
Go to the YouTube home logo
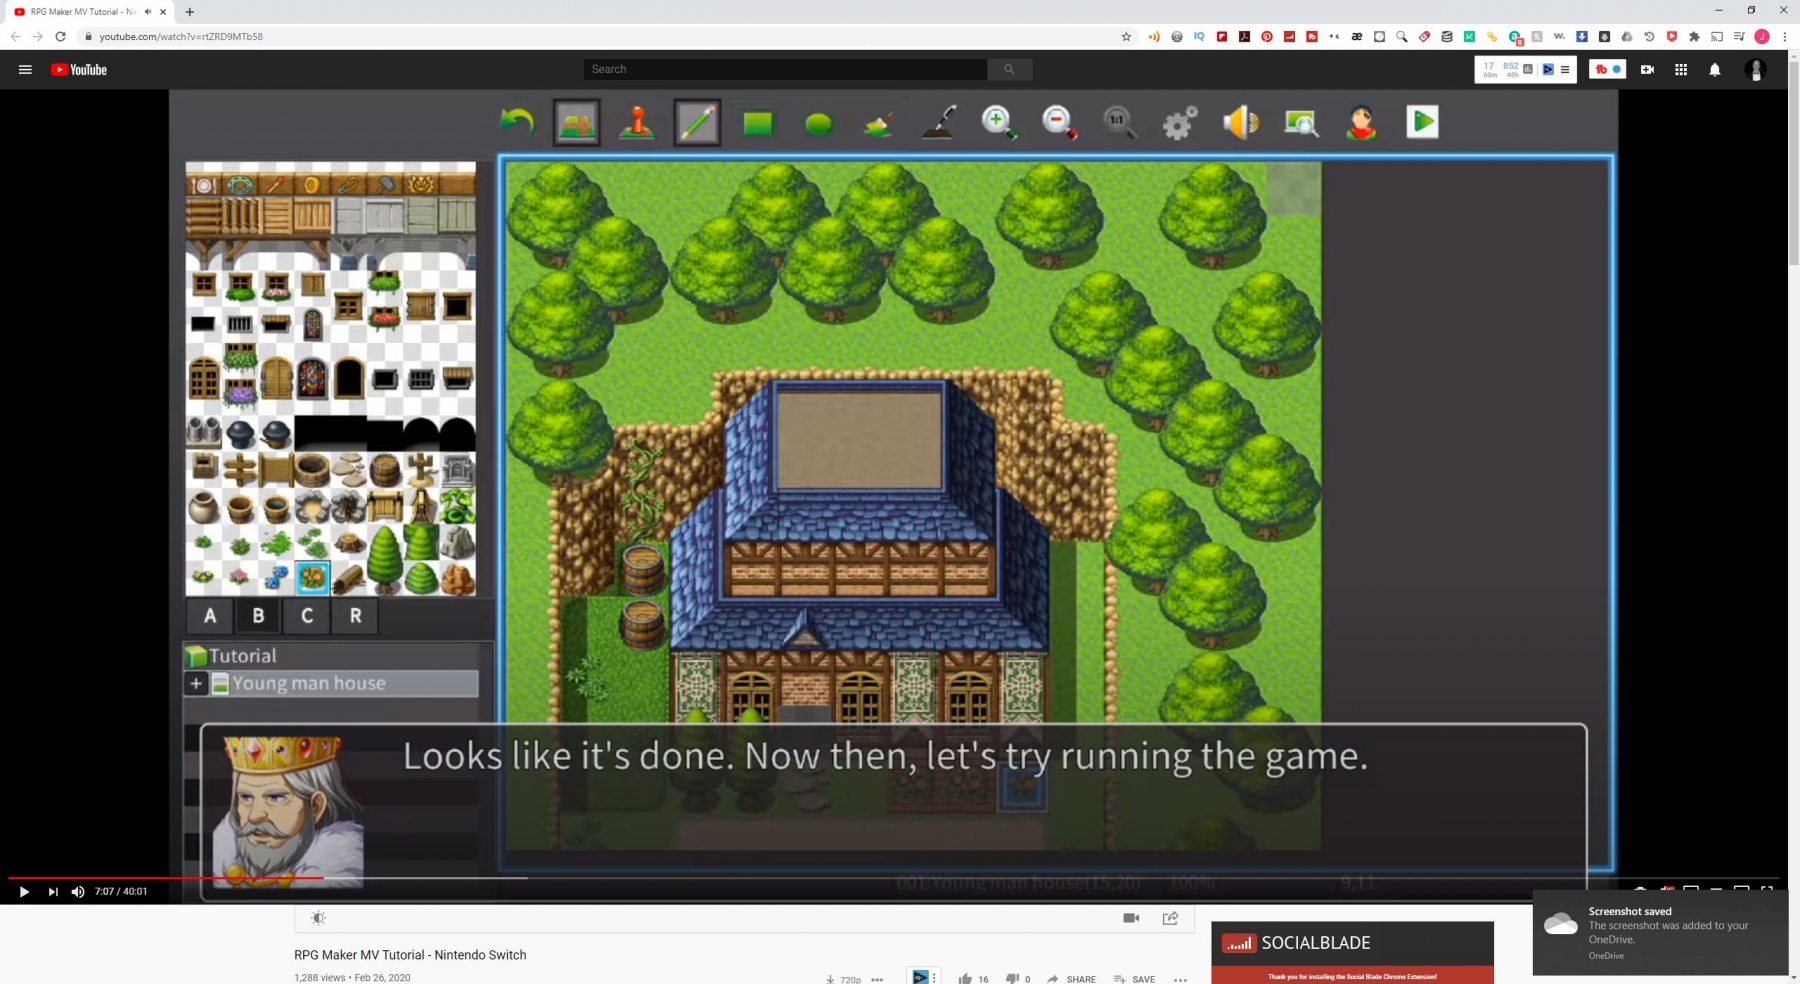pos(79,70)
